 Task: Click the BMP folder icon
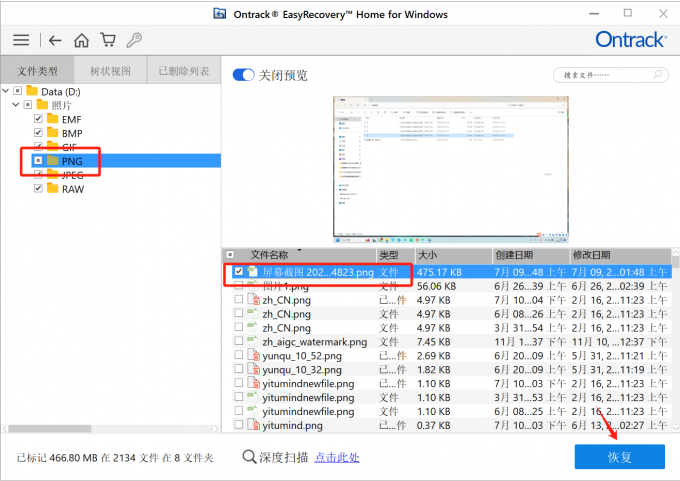point(52,132)
